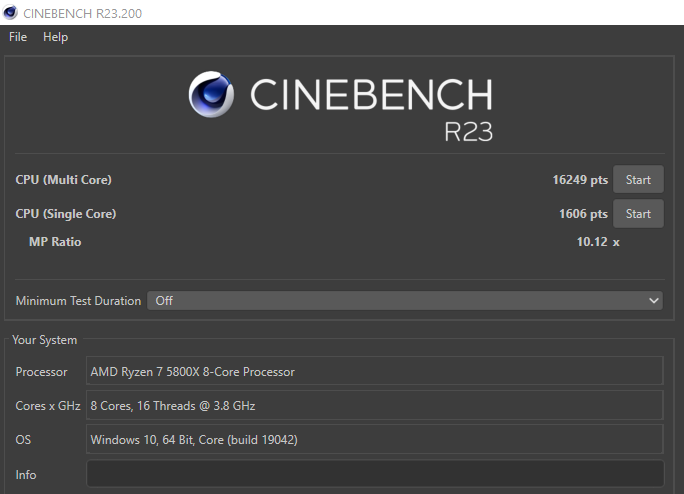Start the CPU Single Core test

[638, 213]
